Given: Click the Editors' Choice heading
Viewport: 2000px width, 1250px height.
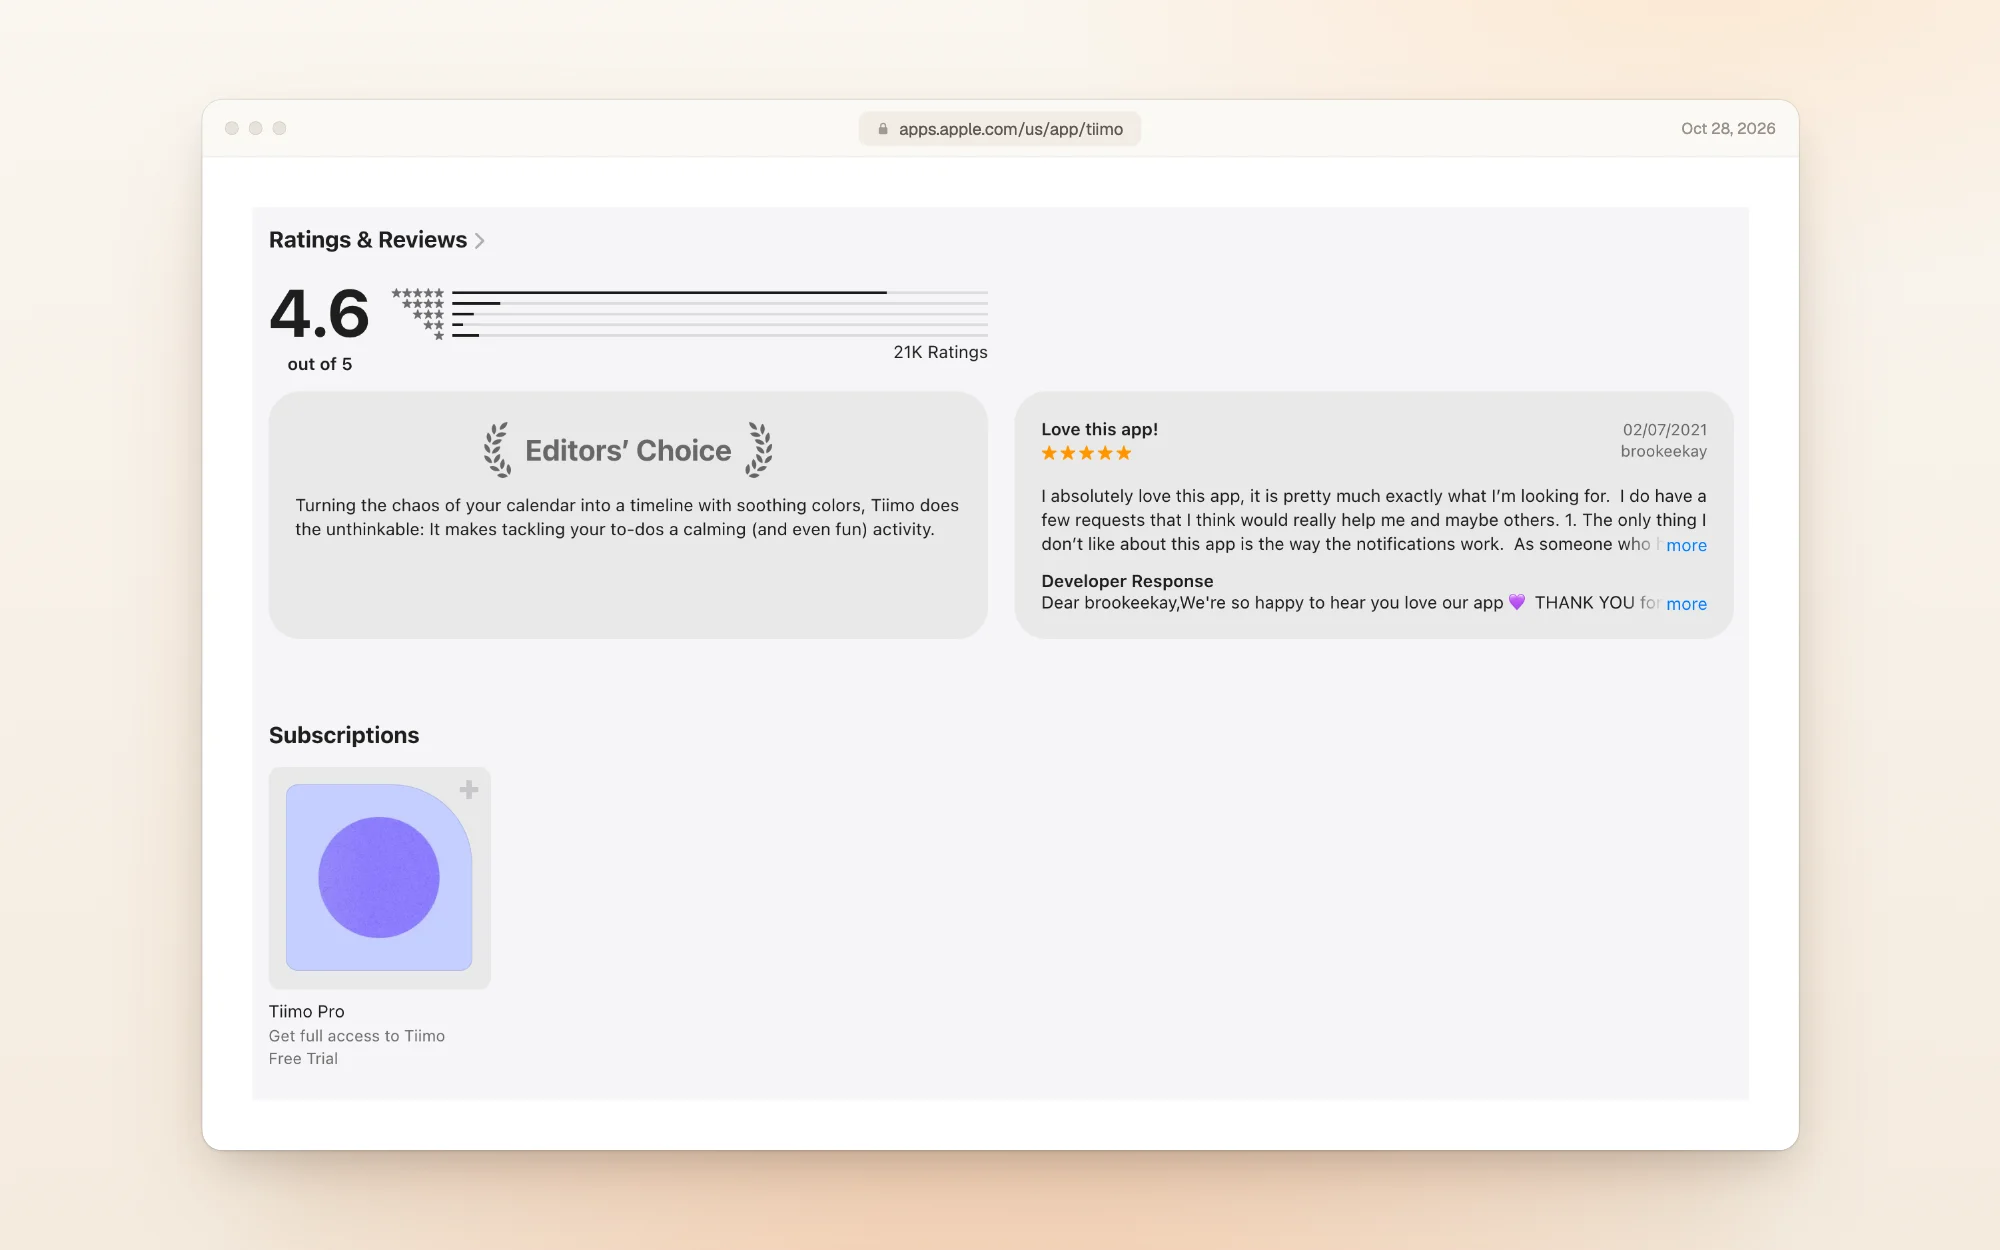Looking at the screenshot, I should coord(628,450).
